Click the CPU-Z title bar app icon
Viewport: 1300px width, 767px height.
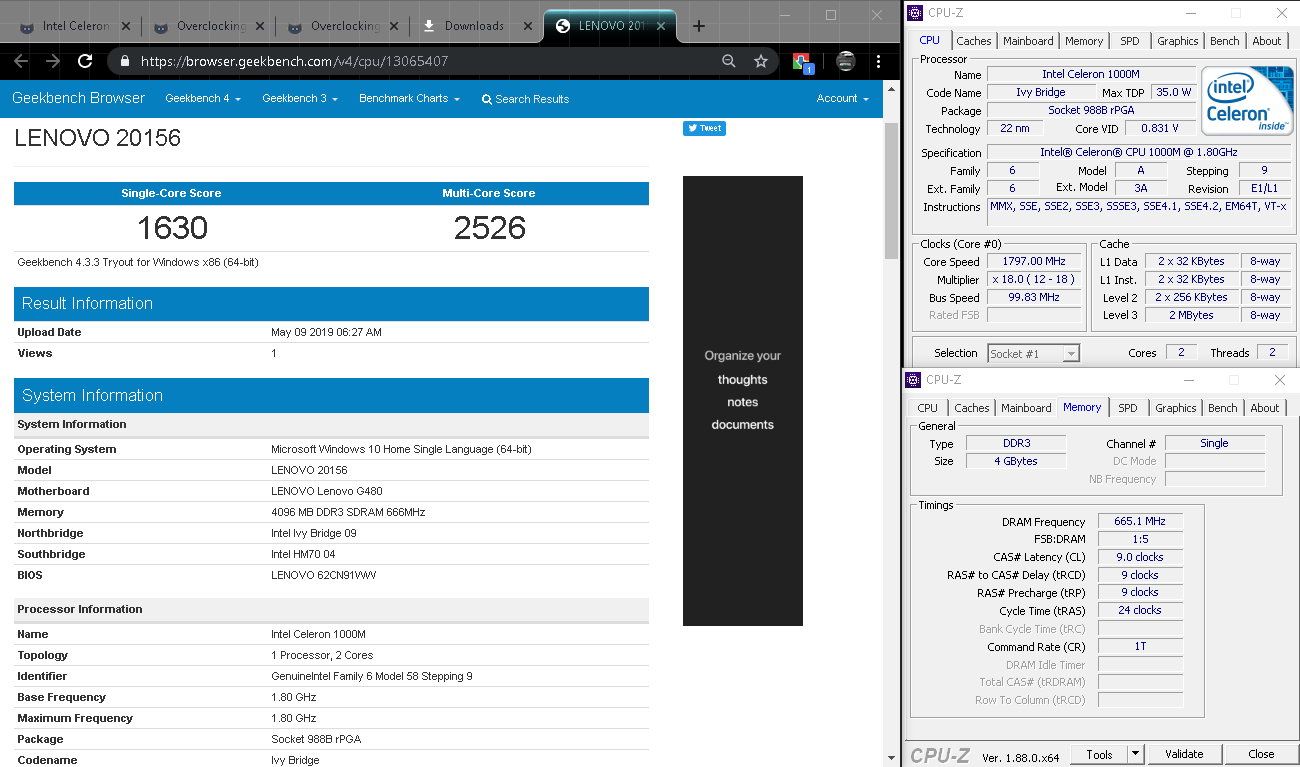[x=914, y=13]
